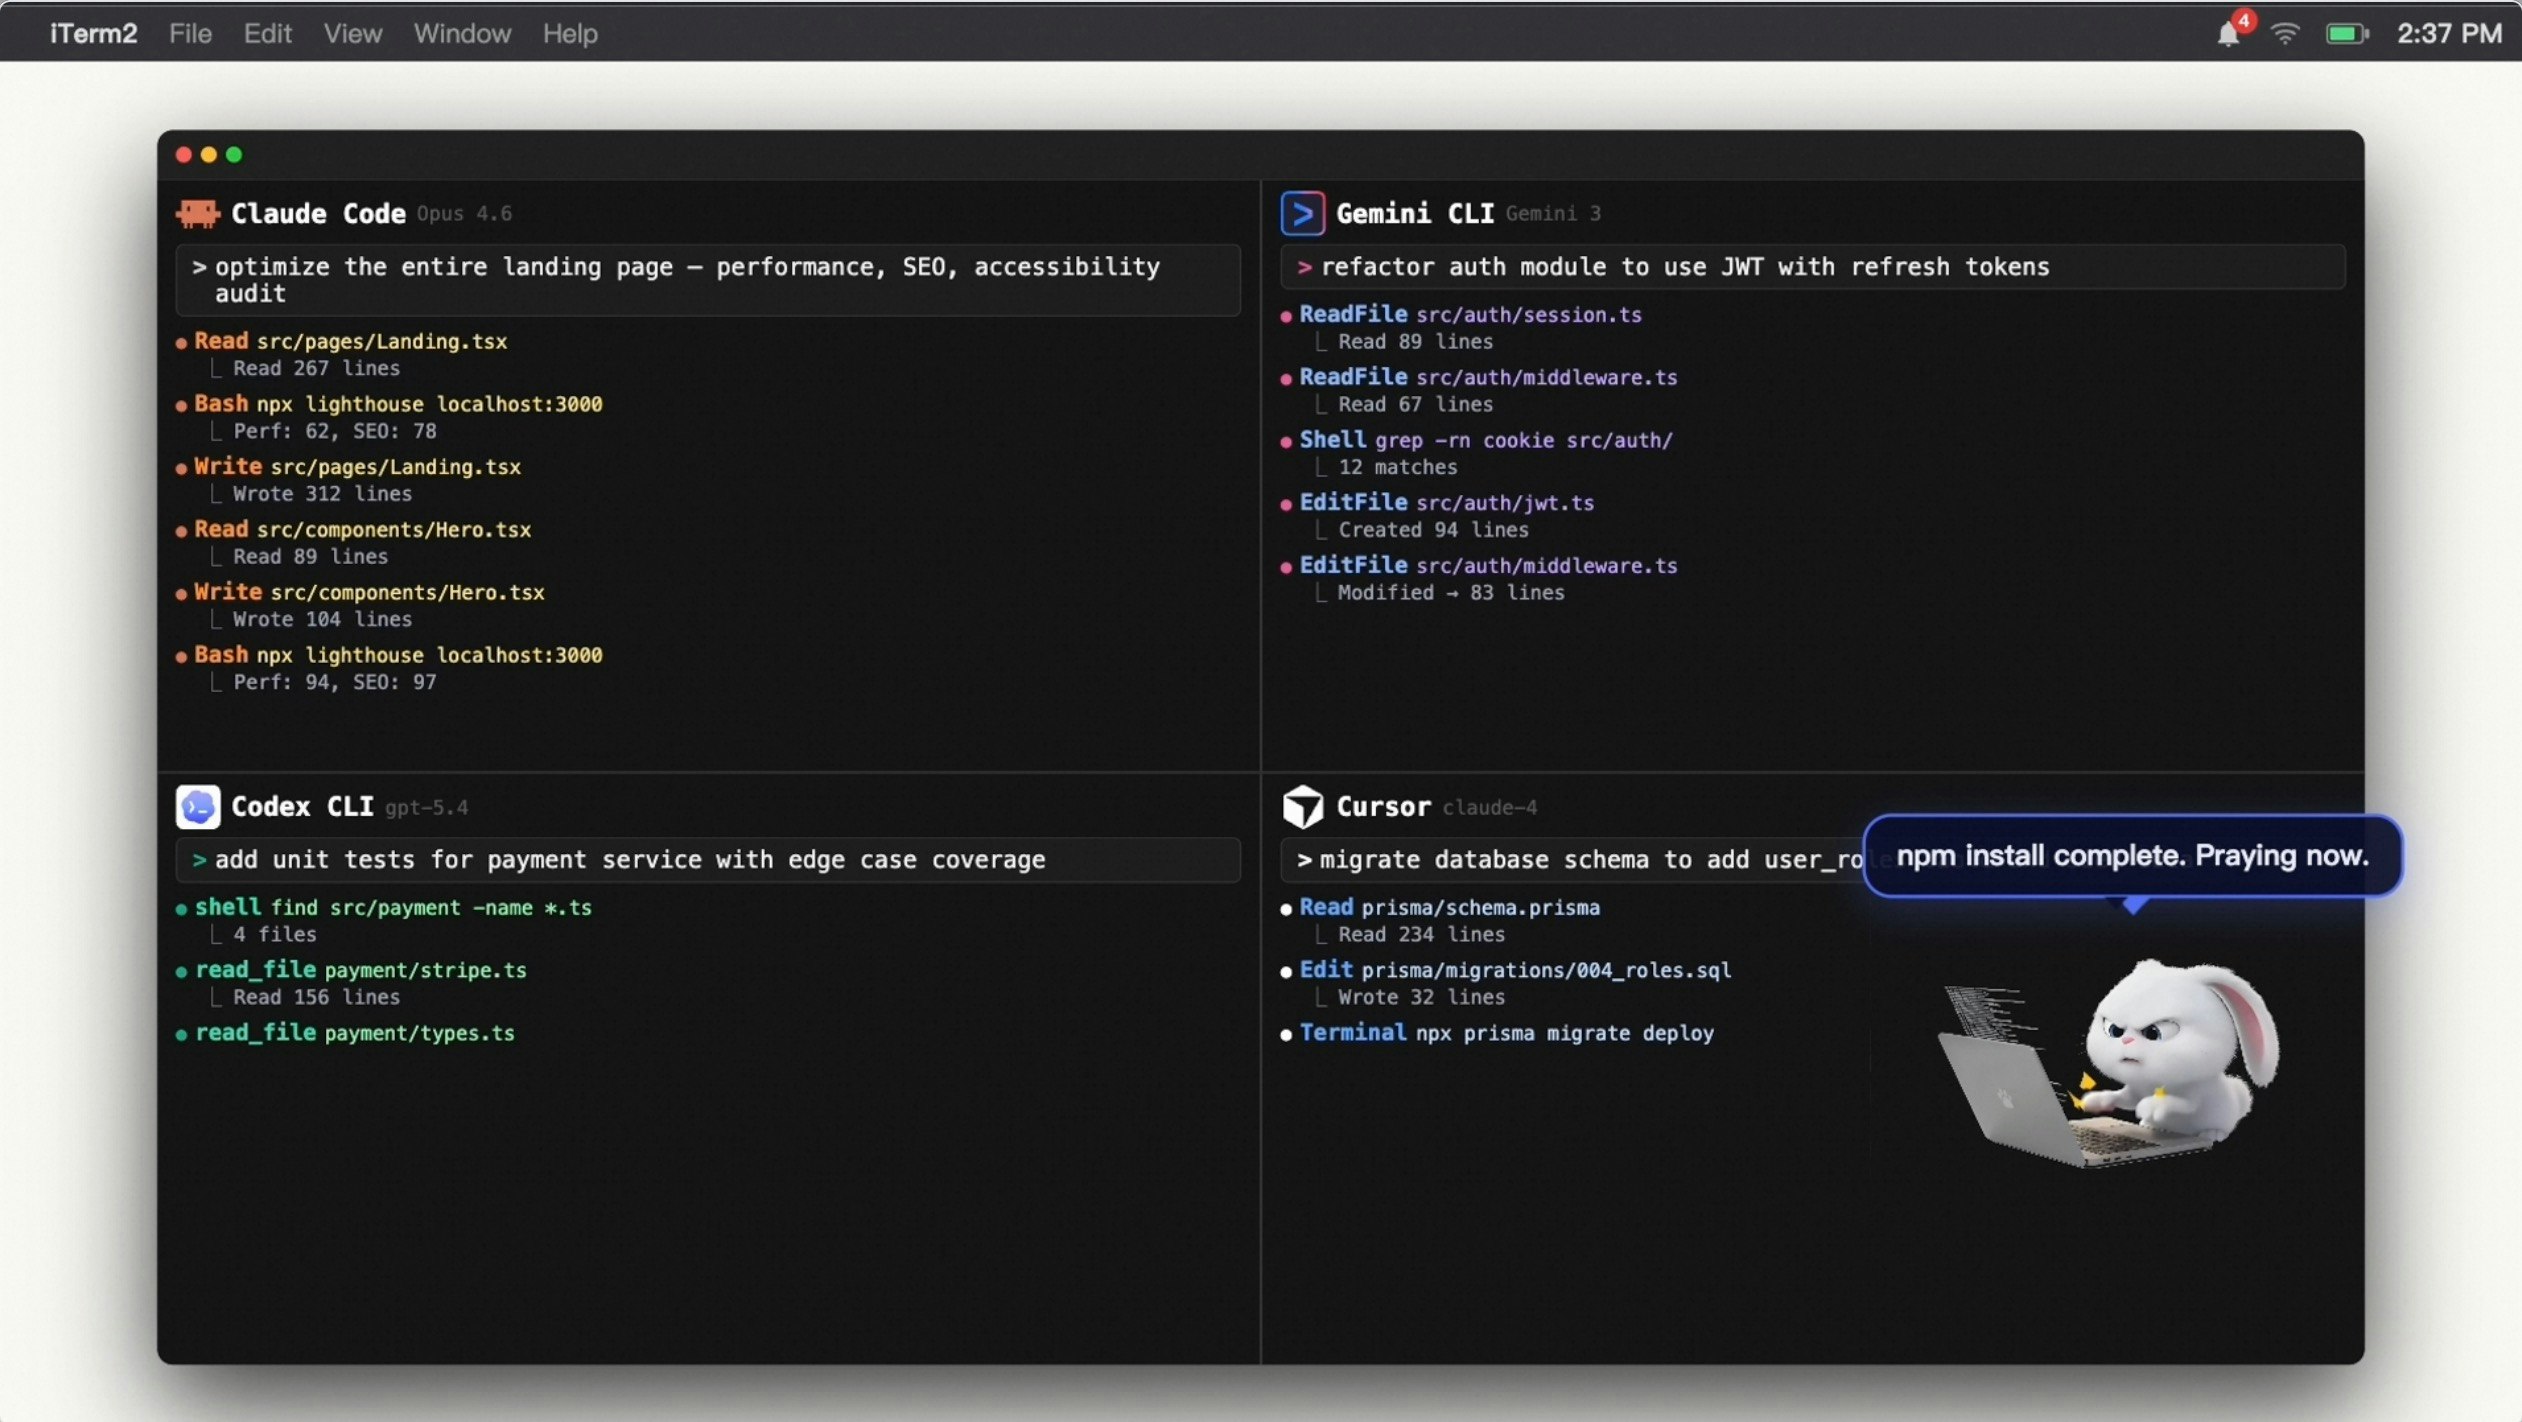
Task: Click the rabbit typing on laptop image
Action: [x=2110, y=1062]
